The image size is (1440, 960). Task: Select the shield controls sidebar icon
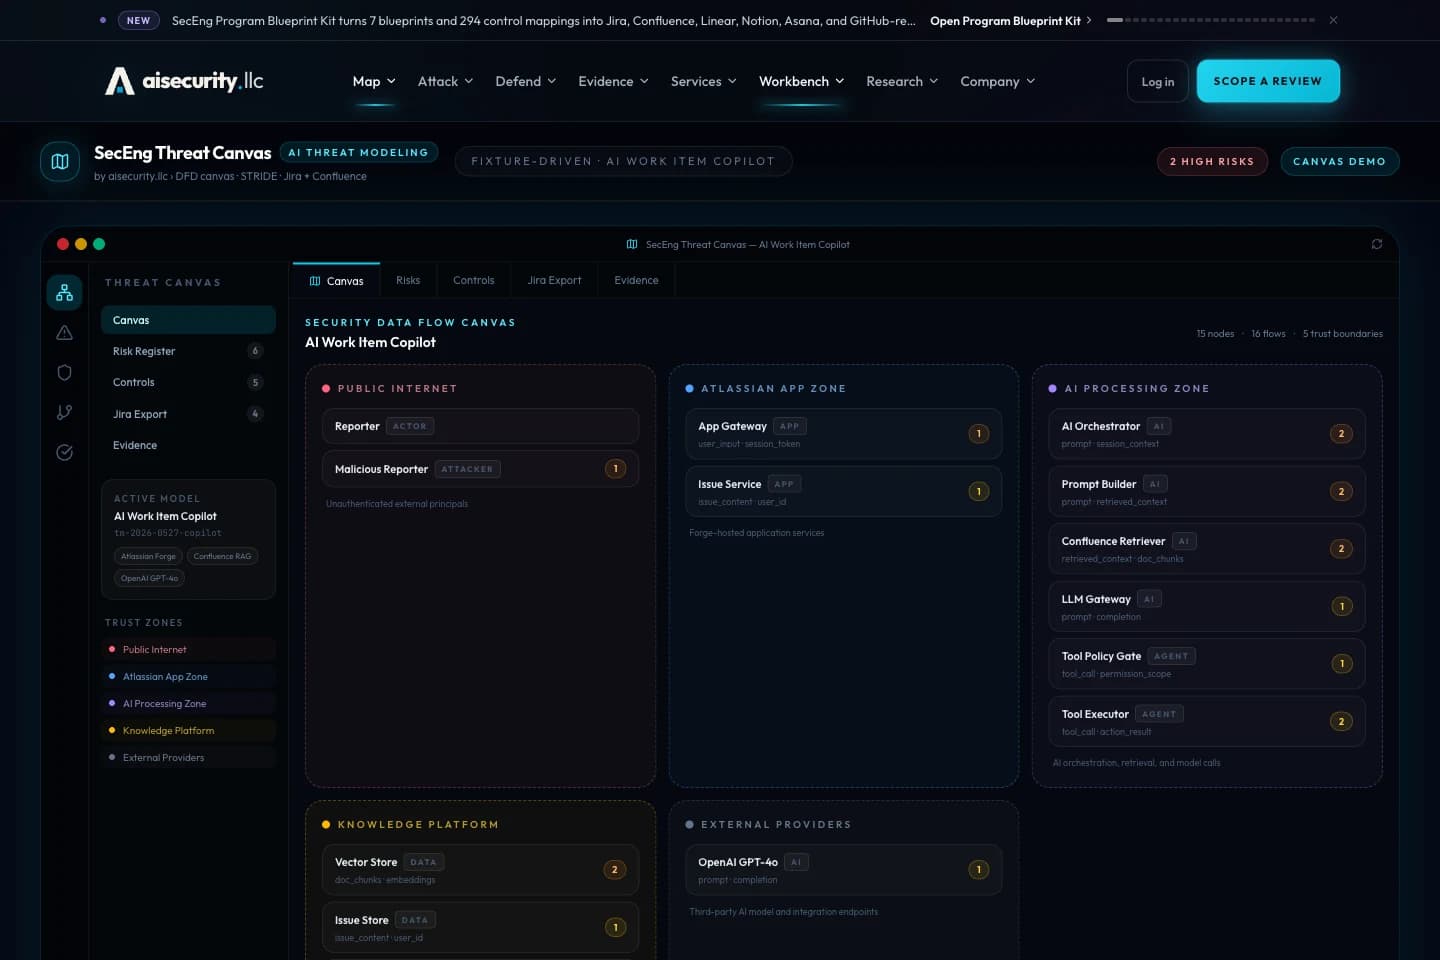click(64, 372)
